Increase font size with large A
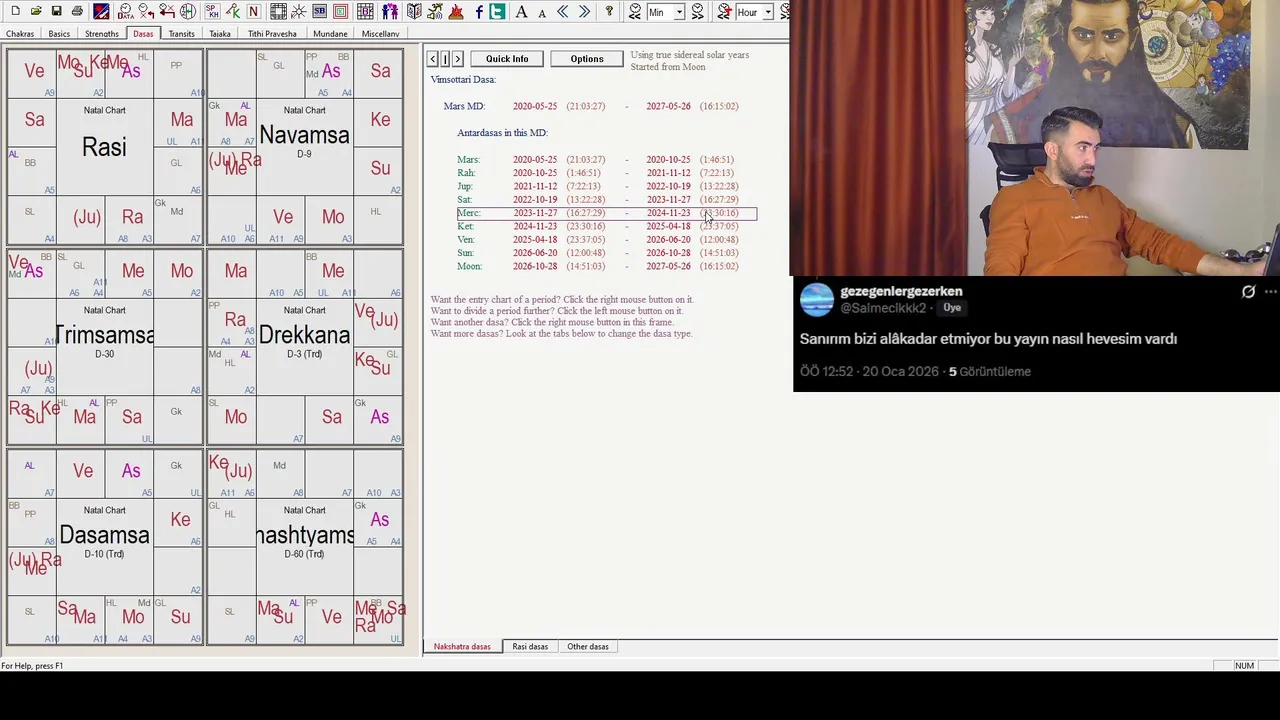The image size is (1280, 720). [x=521, y=11]
